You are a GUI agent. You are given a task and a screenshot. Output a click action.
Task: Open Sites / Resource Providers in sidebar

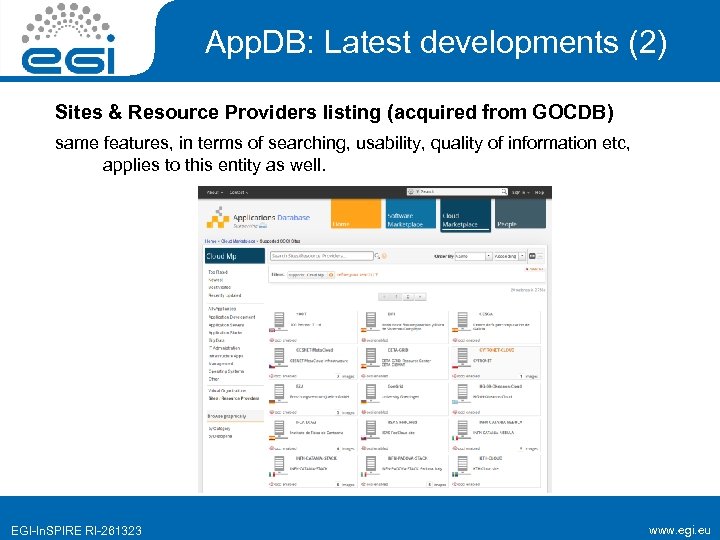[234, 399]
